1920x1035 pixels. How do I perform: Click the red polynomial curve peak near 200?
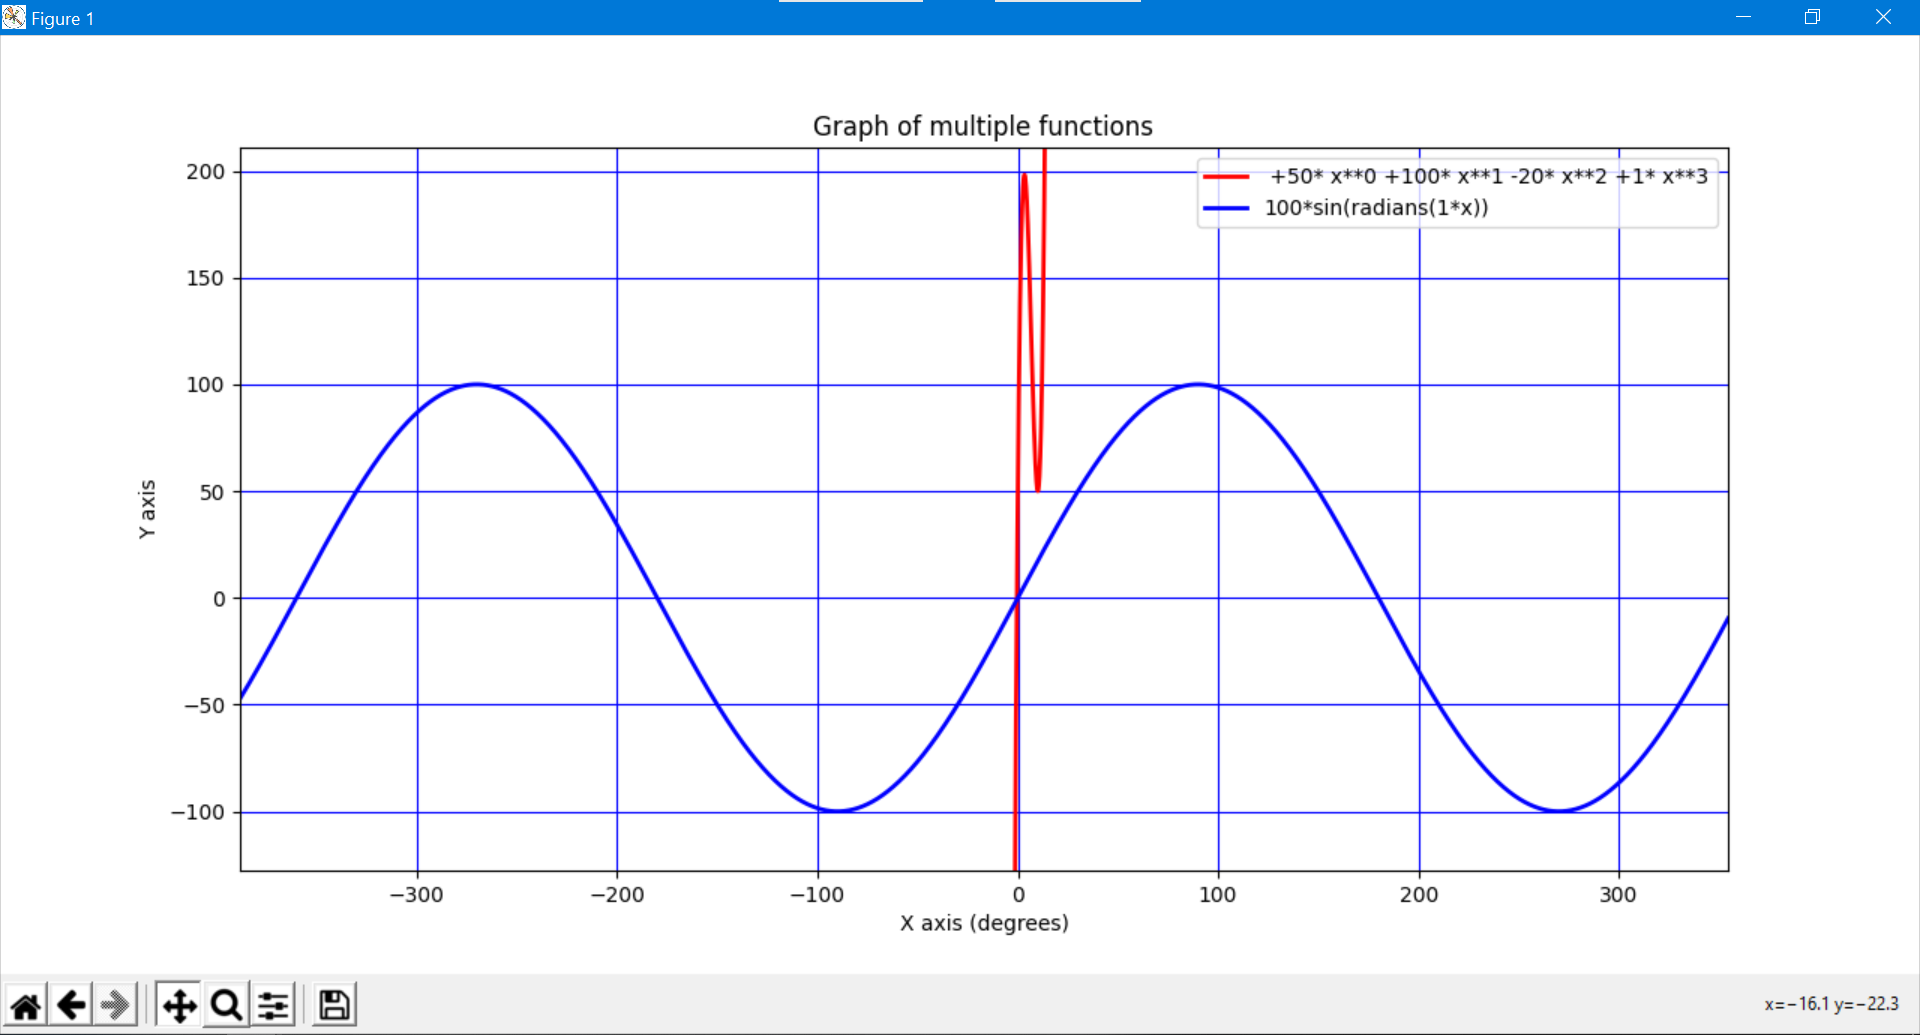1024,176
